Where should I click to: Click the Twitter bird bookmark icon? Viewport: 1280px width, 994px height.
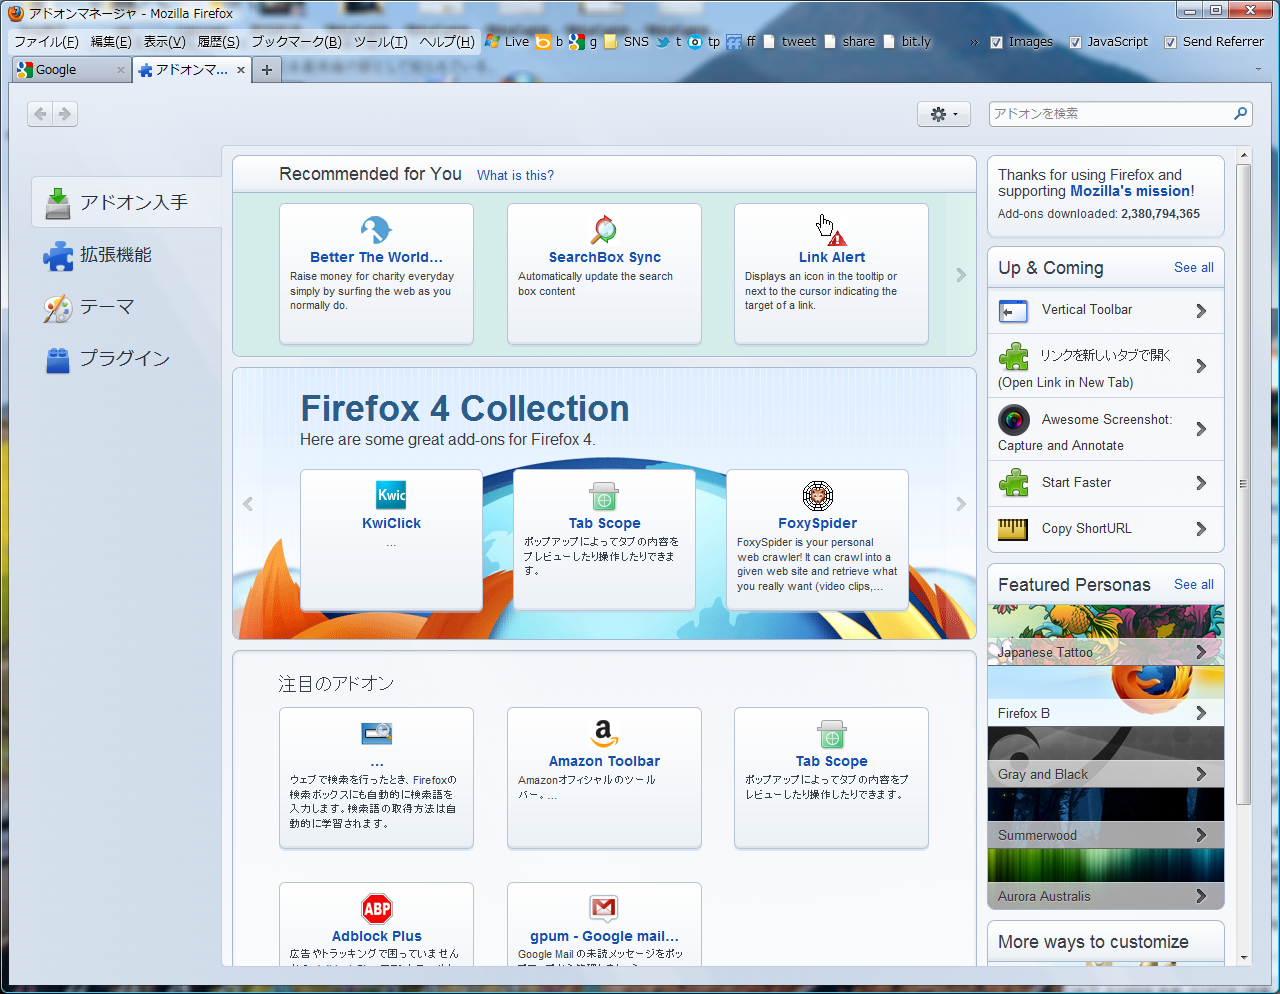tap(662, 42)
